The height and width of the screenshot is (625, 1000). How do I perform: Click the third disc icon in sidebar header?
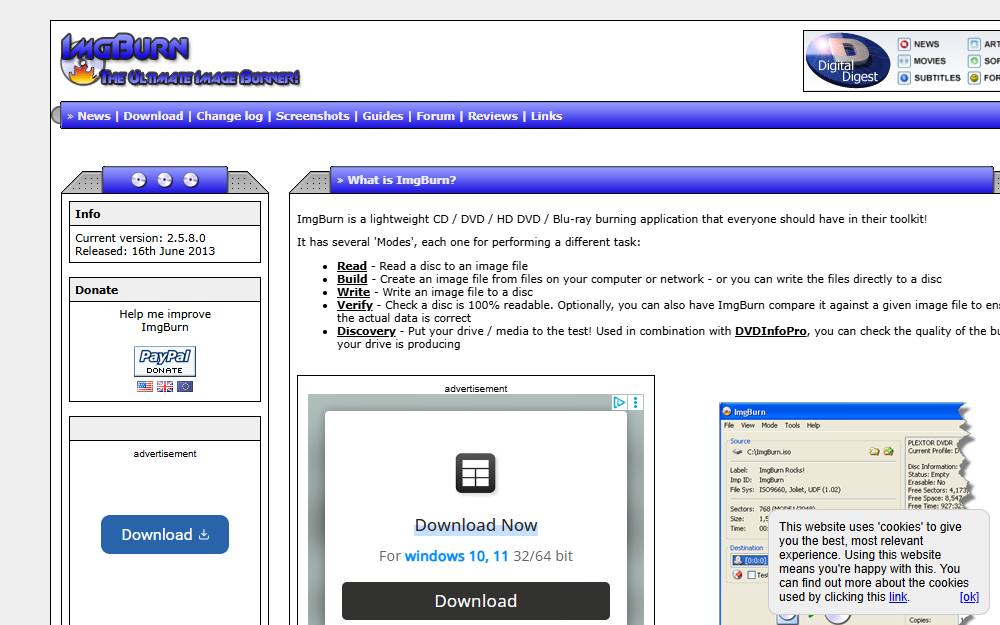coord(191,180)
